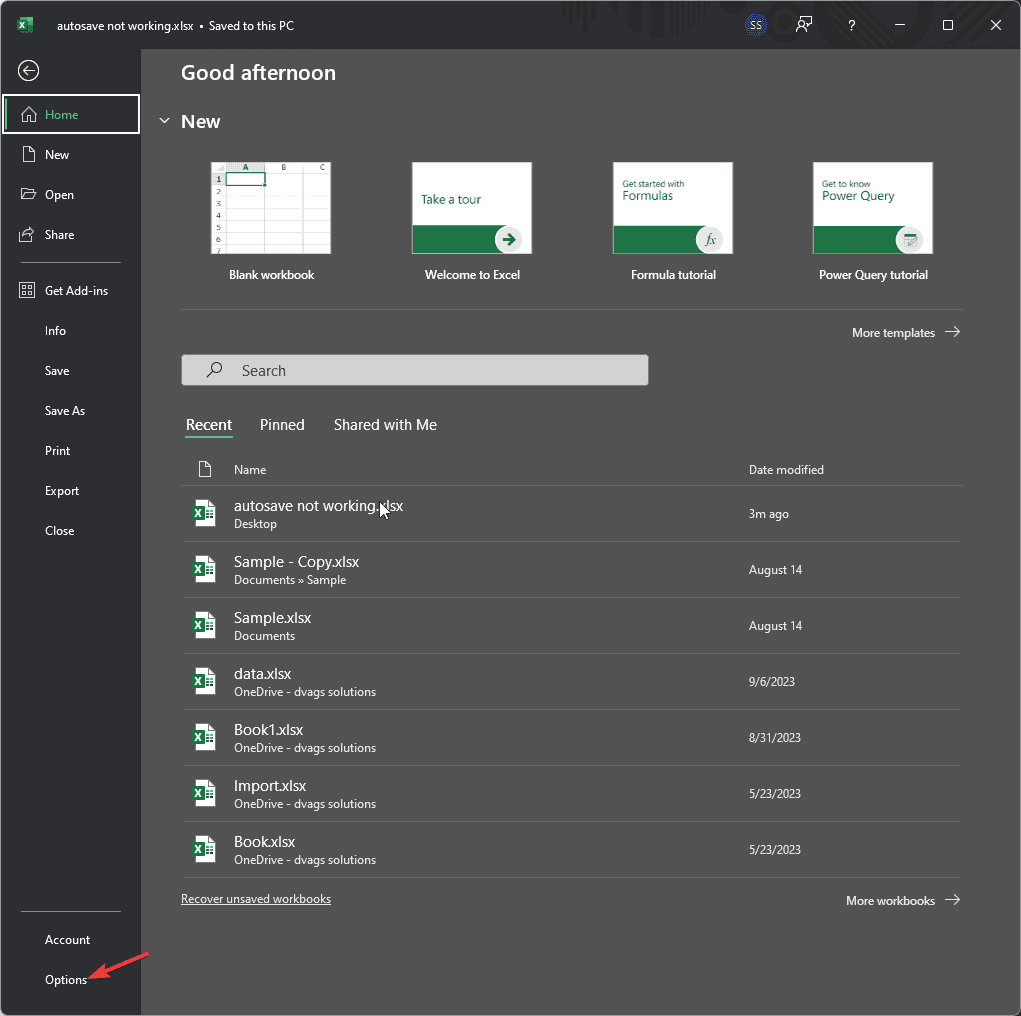Viewport: 1021px width, 1016px height.
Task: Open Options in the sidebar
Action: tap(66, 980)
